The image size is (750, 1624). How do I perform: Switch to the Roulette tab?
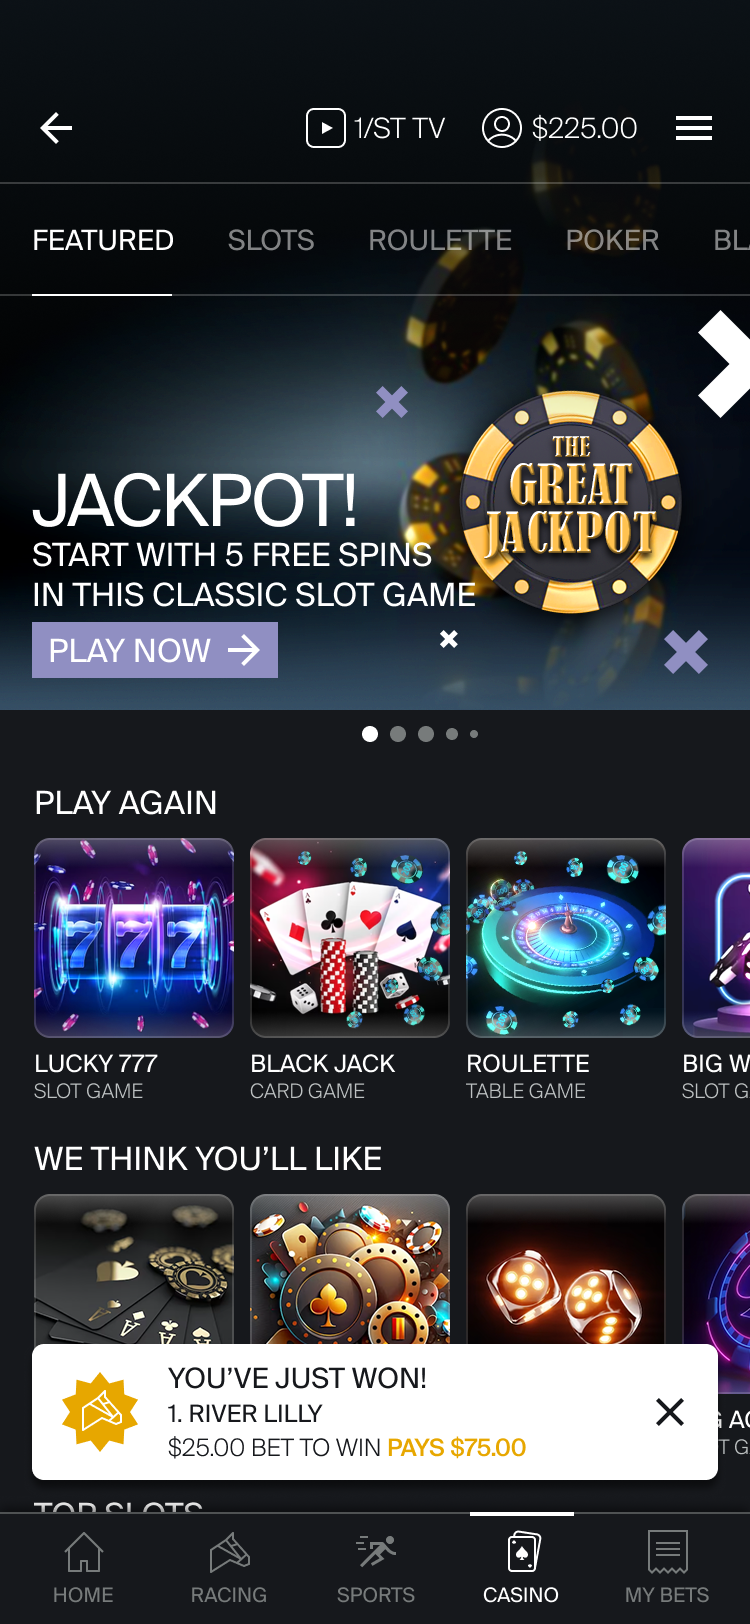point(440,240)
